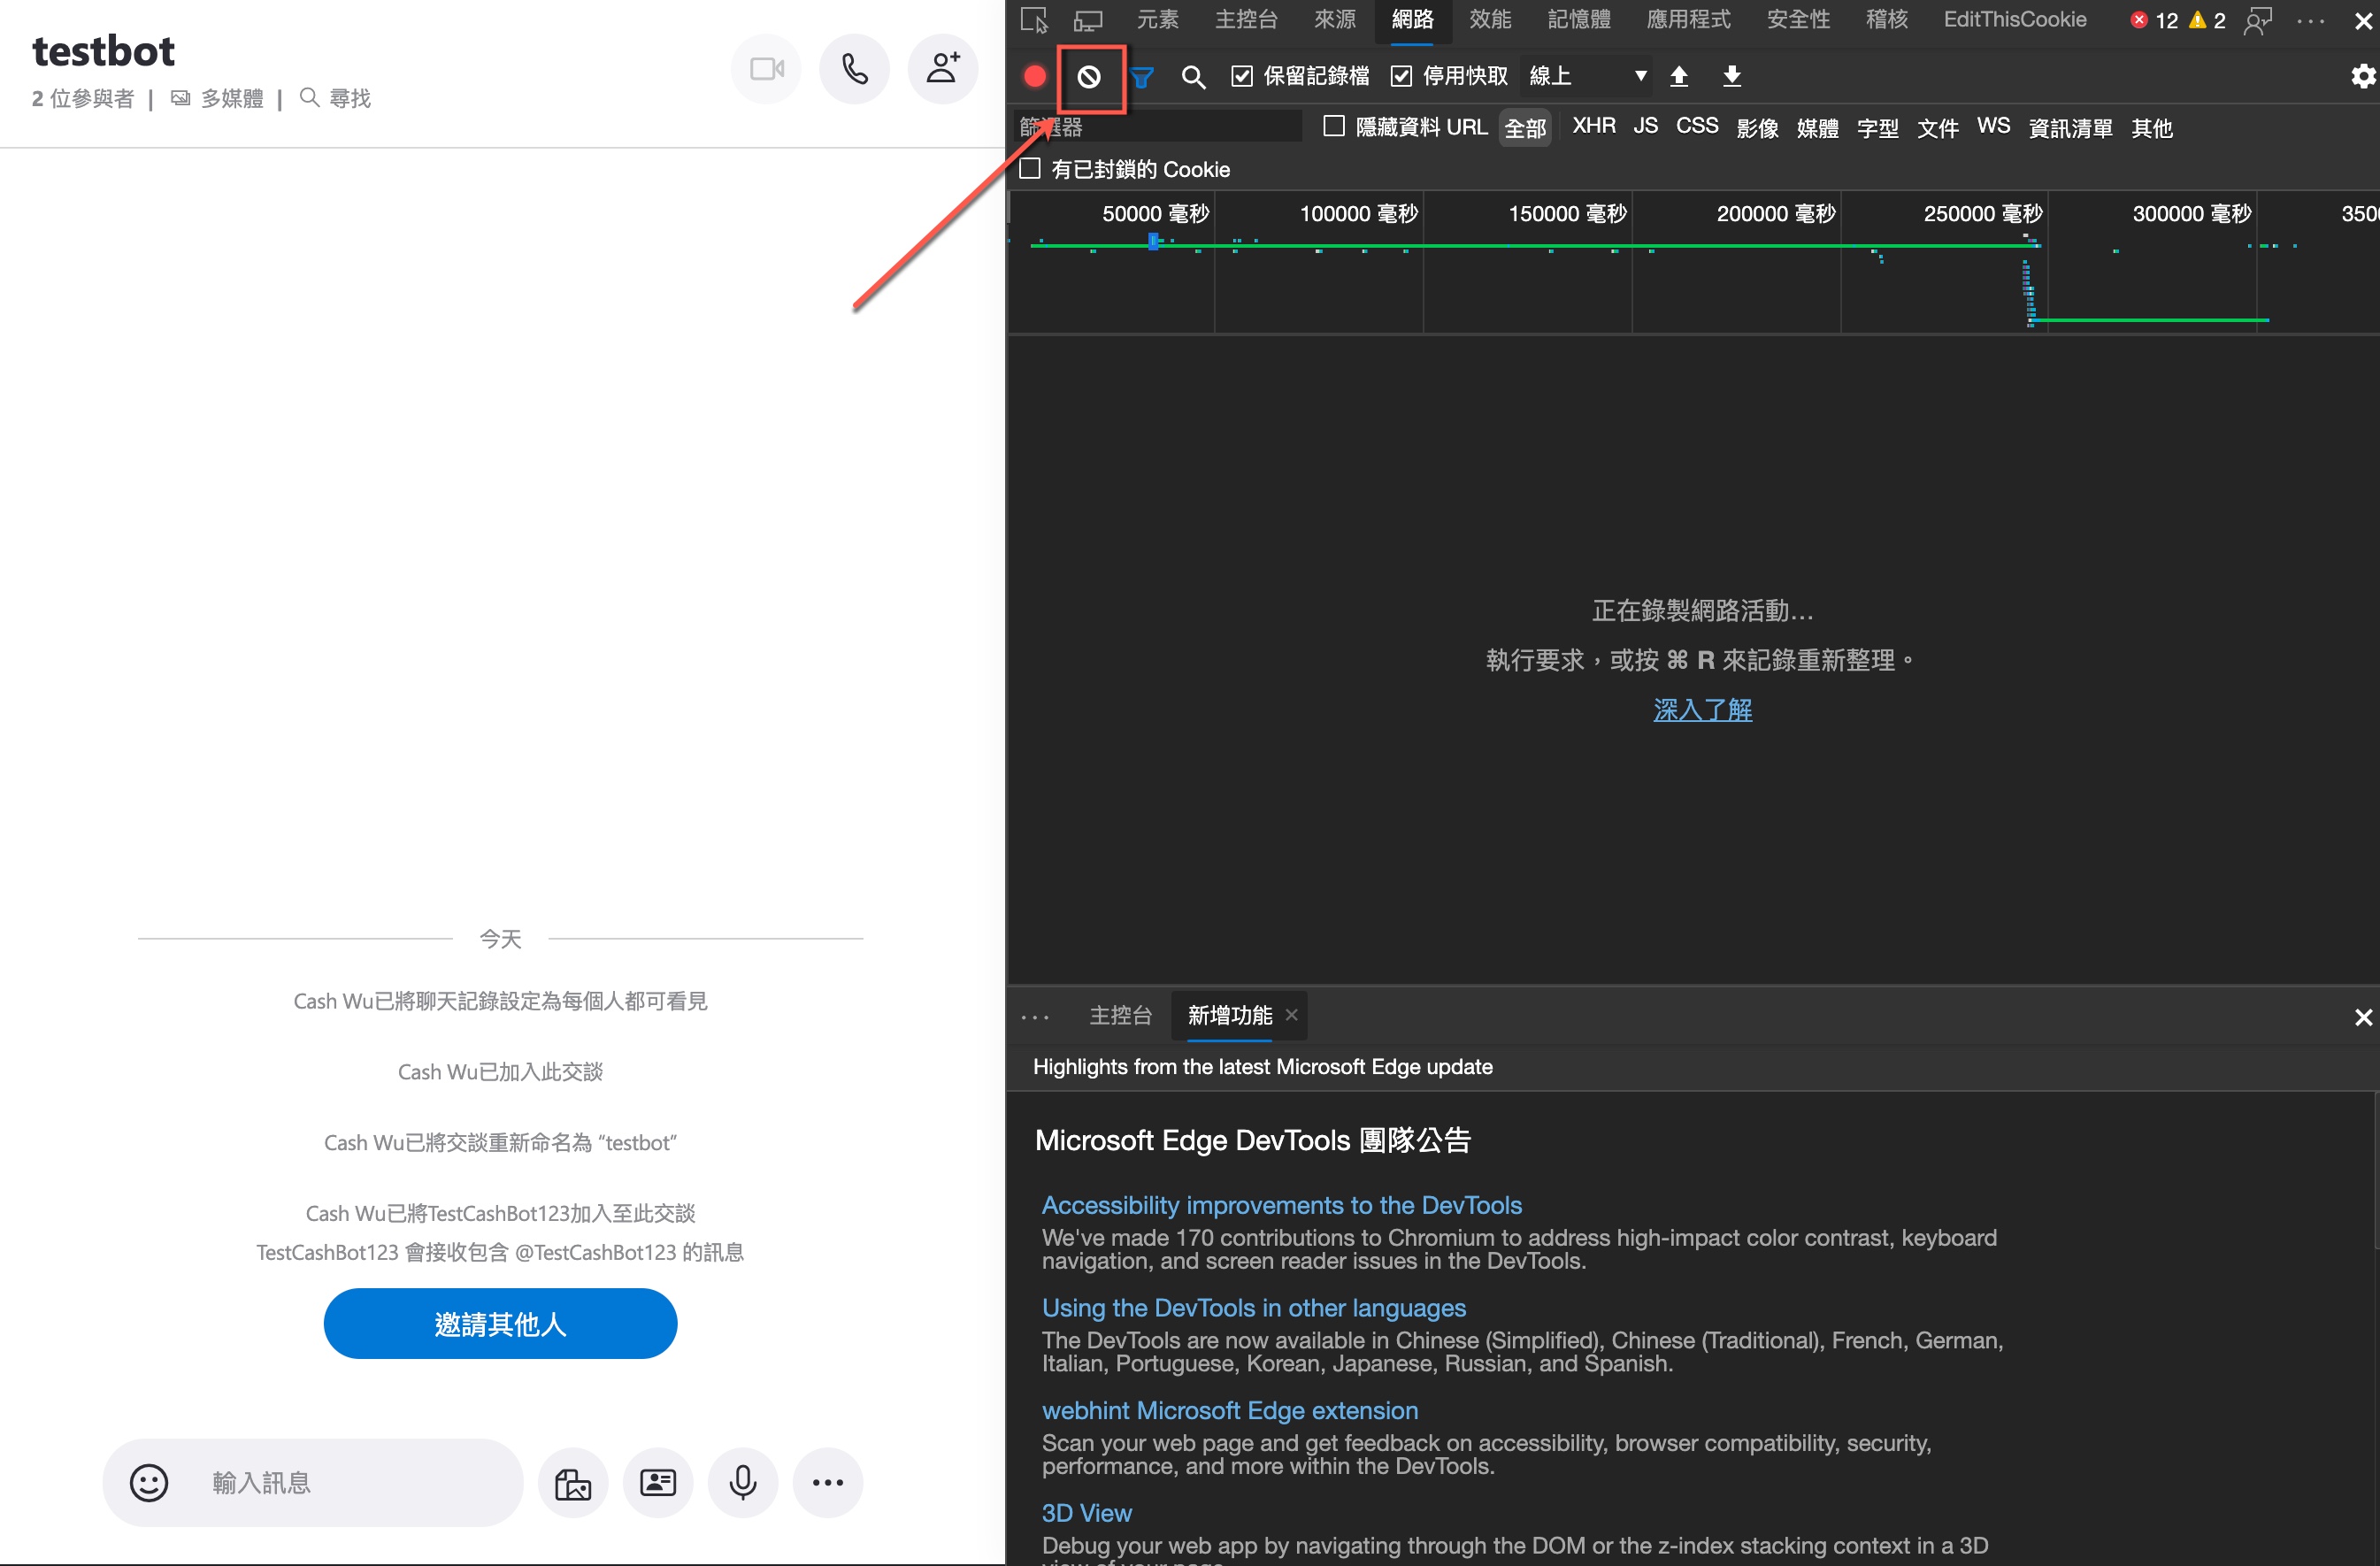Click the import HAR upload arrow icon
Screen dimensions: 2380x1566
pos(1679,76)
